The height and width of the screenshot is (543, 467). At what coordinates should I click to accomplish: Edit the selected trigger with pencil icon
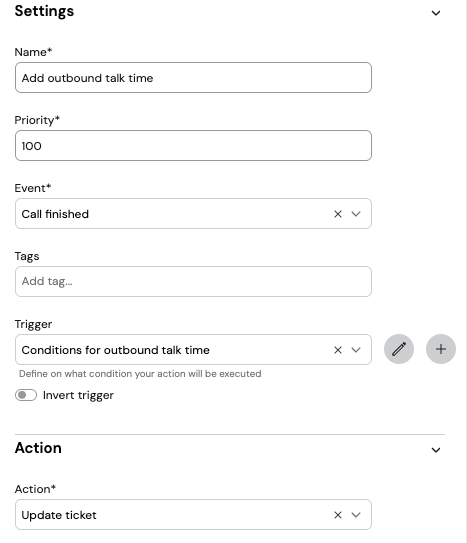click(399, 349)
